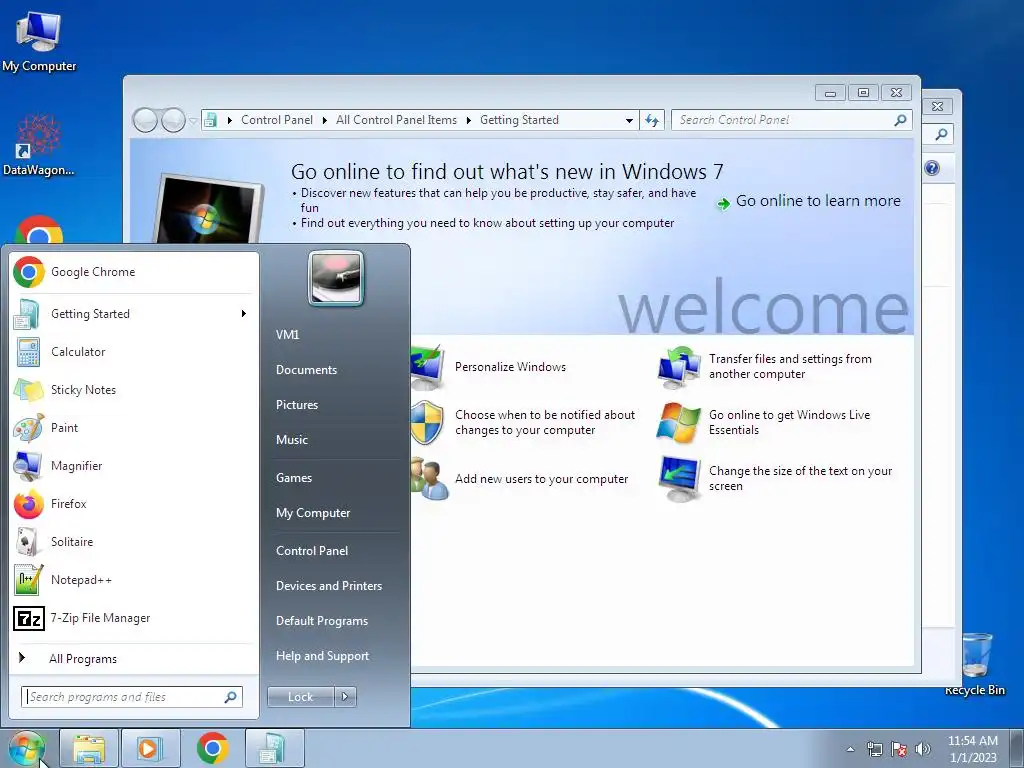Screen dimensions: 1024x768
Task: Open My Computer in Start menu right pane
Action: (x=334, y=513)
